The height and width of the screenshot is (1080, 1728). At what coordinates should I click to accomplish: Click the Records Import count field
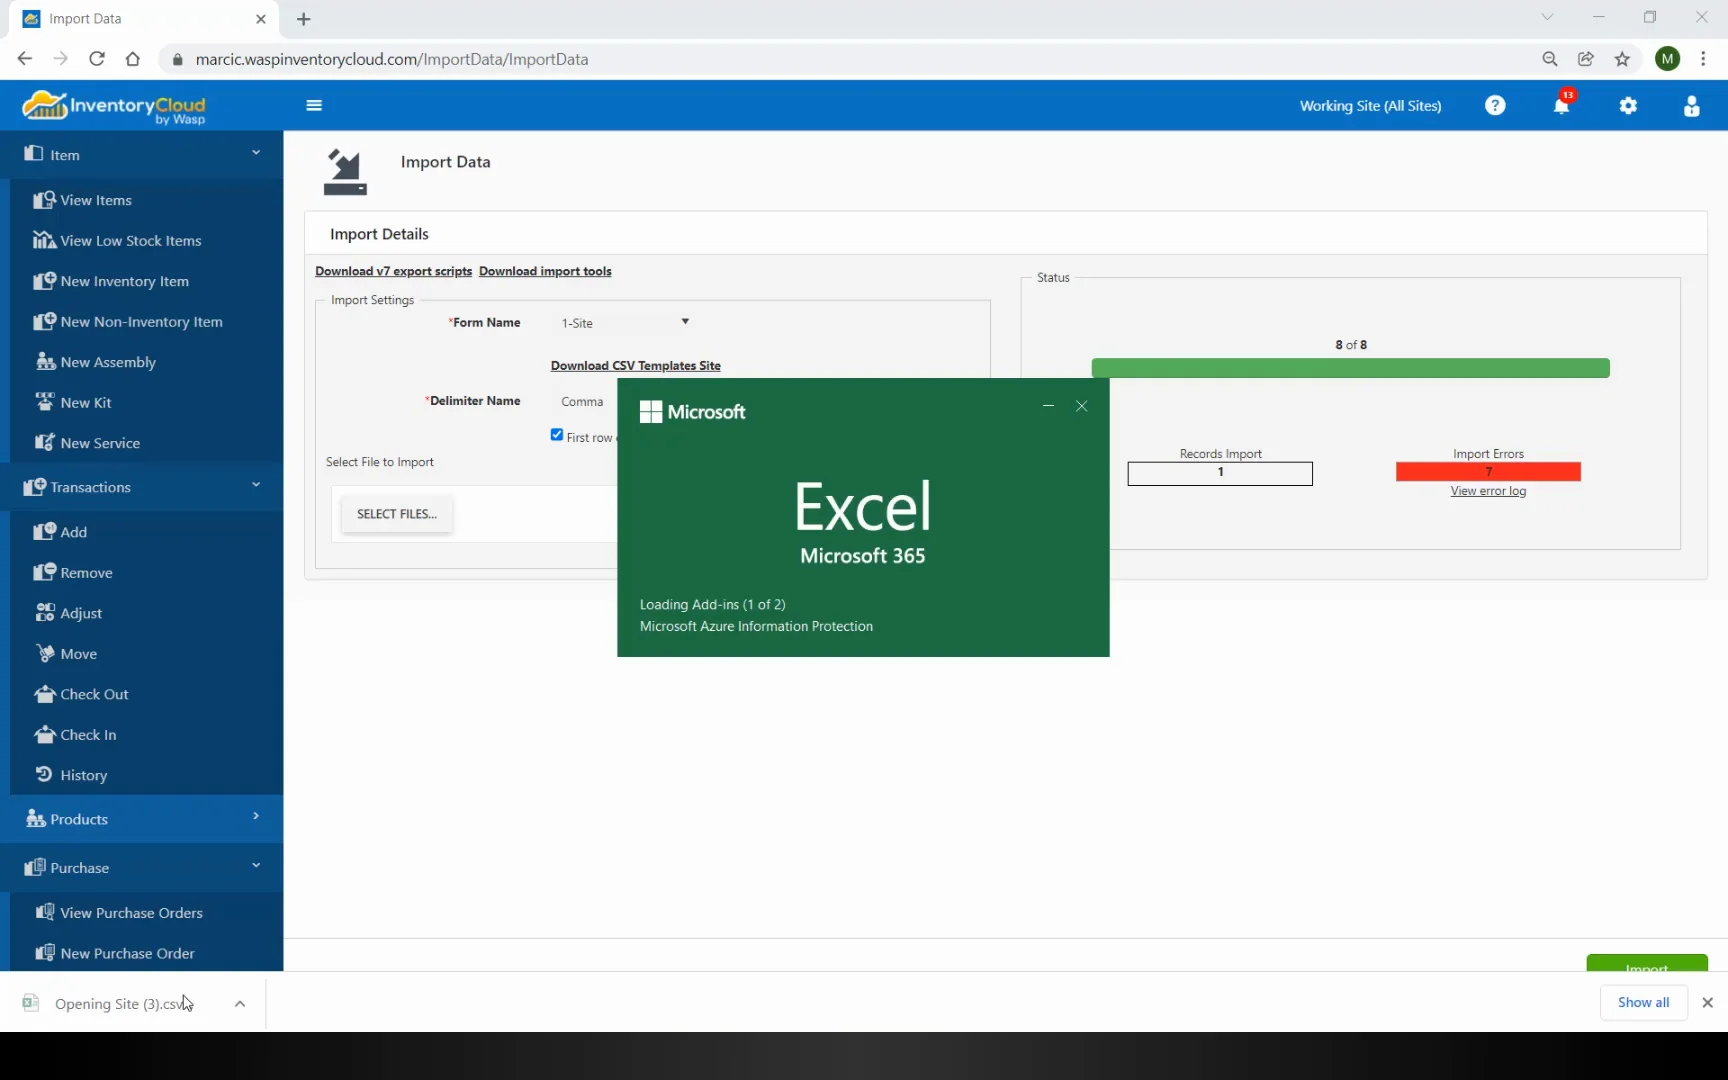(1220, 473)
